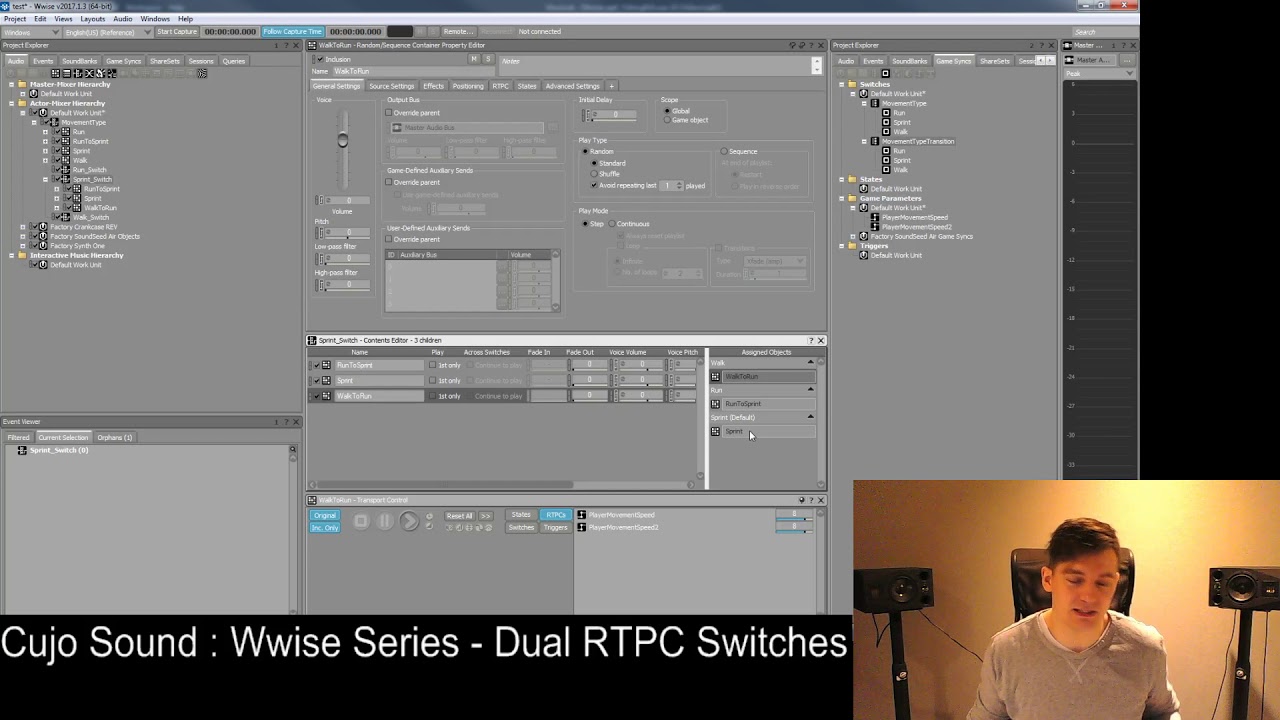Click the Sprint icon under Sprint (Default) in Assigned Objects
Screen dimensions: 1280x720
[715, 431]
